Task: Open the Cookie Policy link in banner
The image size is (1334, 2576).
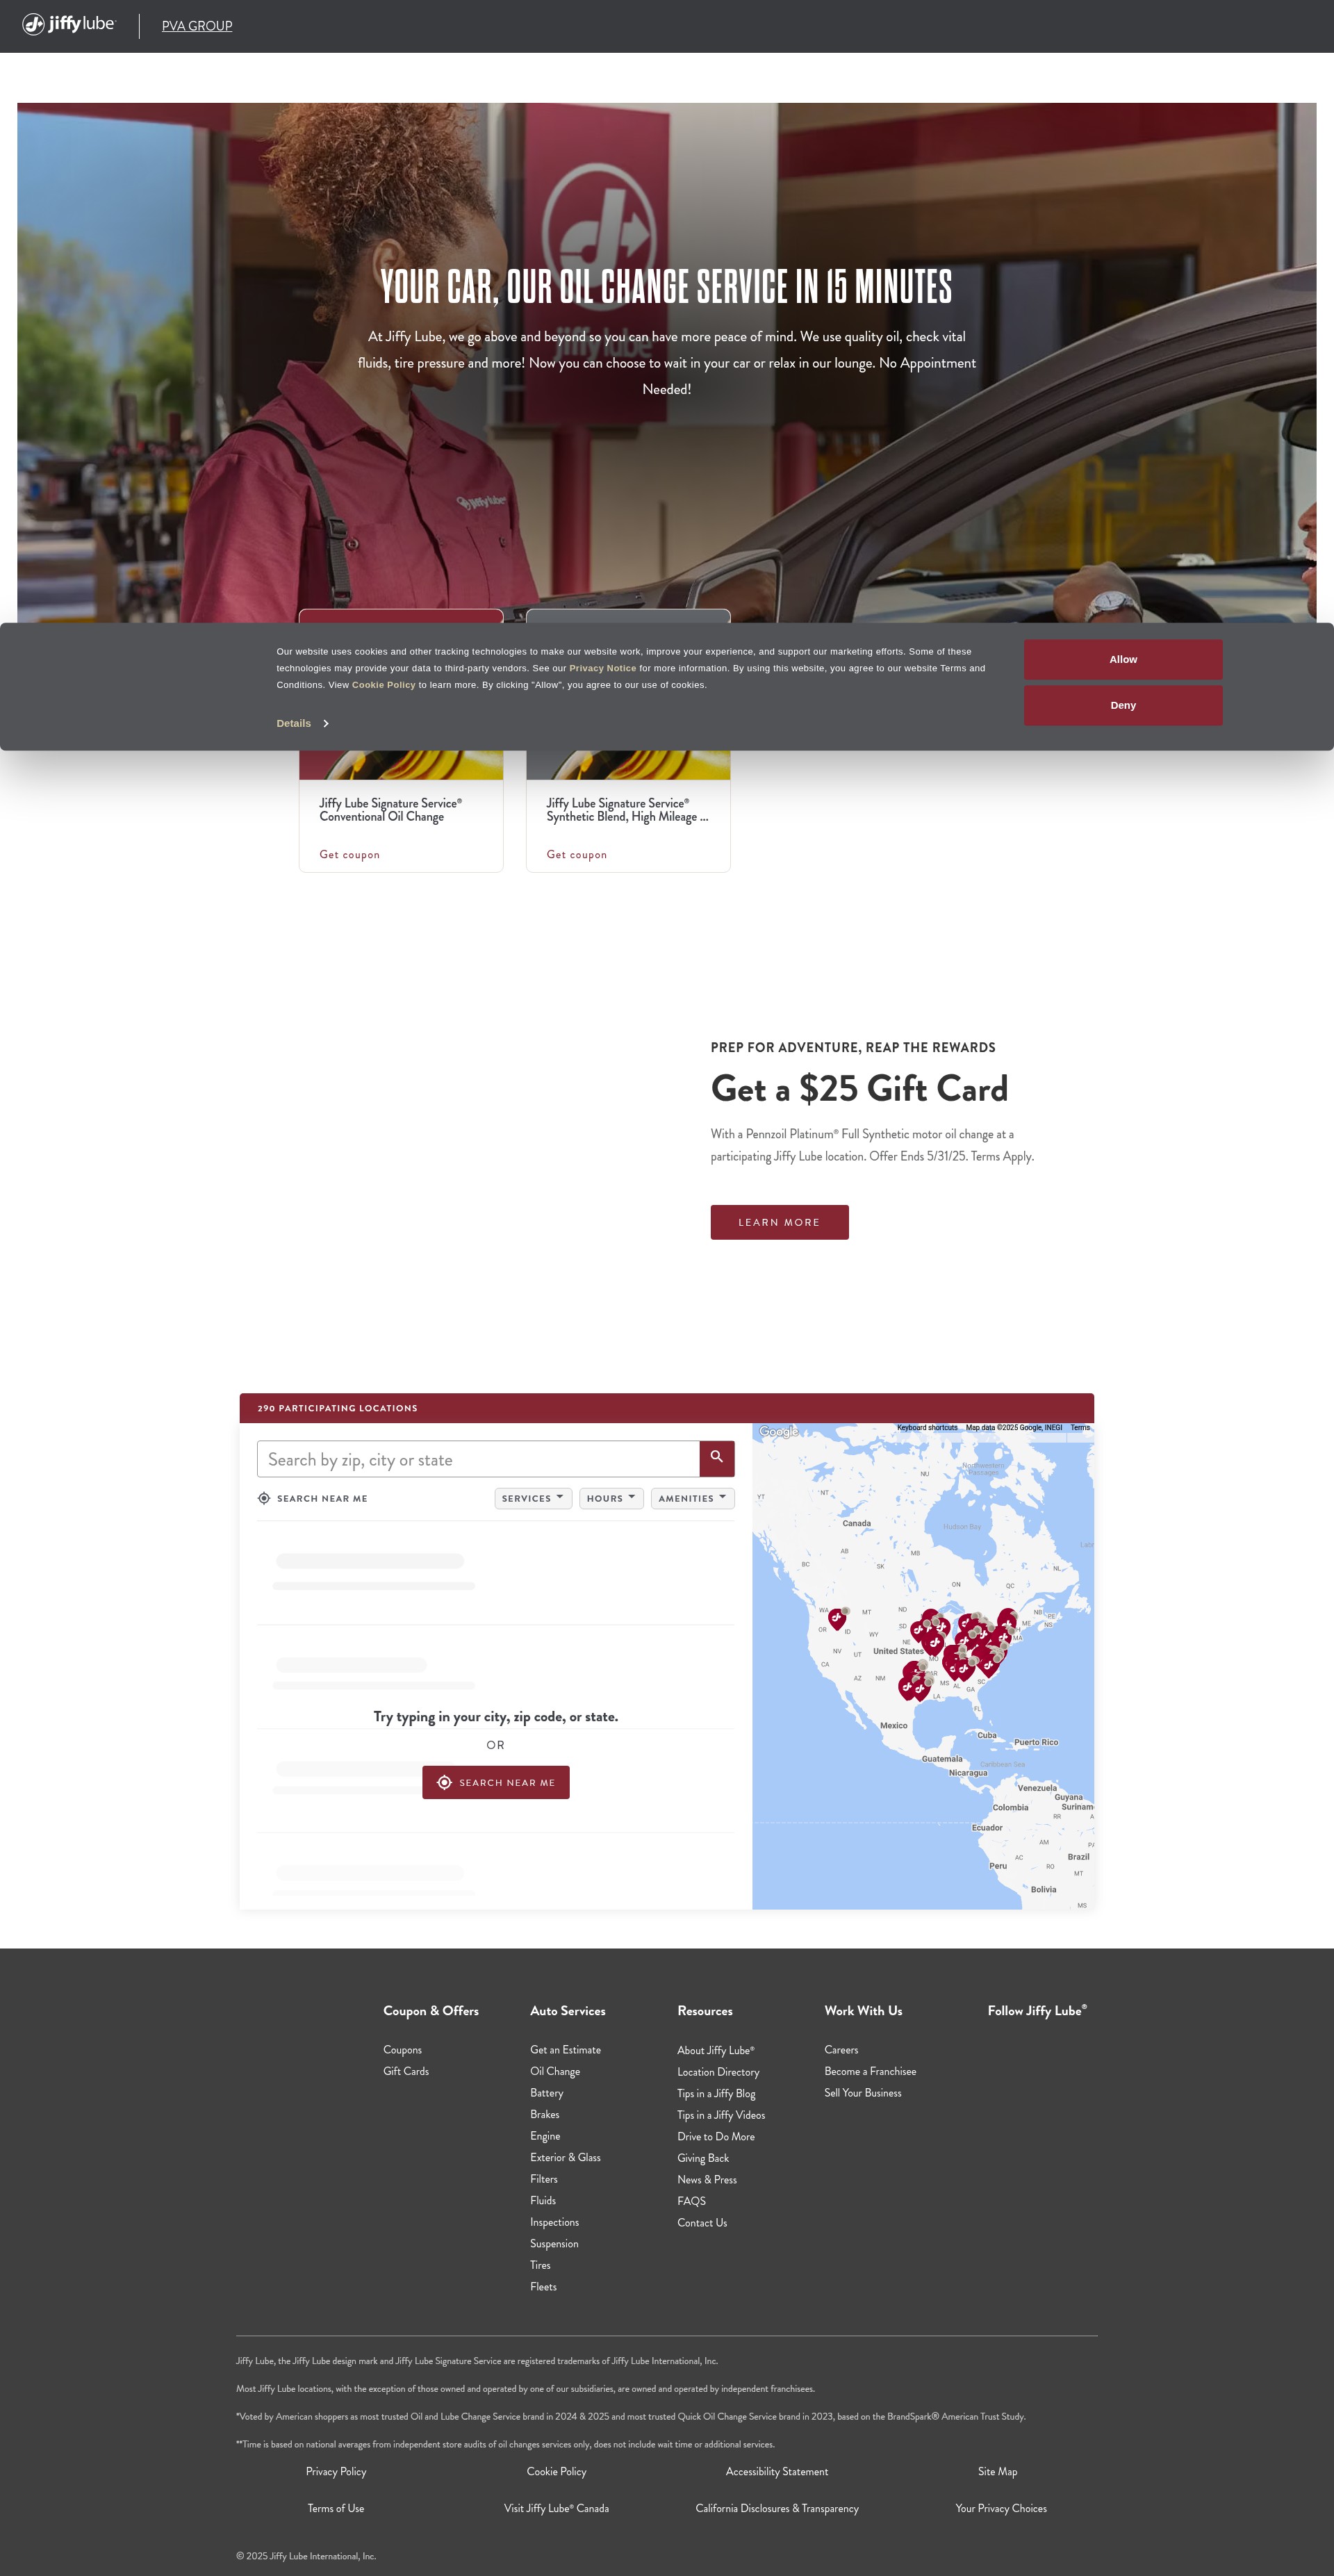Action: pos(383,685)
